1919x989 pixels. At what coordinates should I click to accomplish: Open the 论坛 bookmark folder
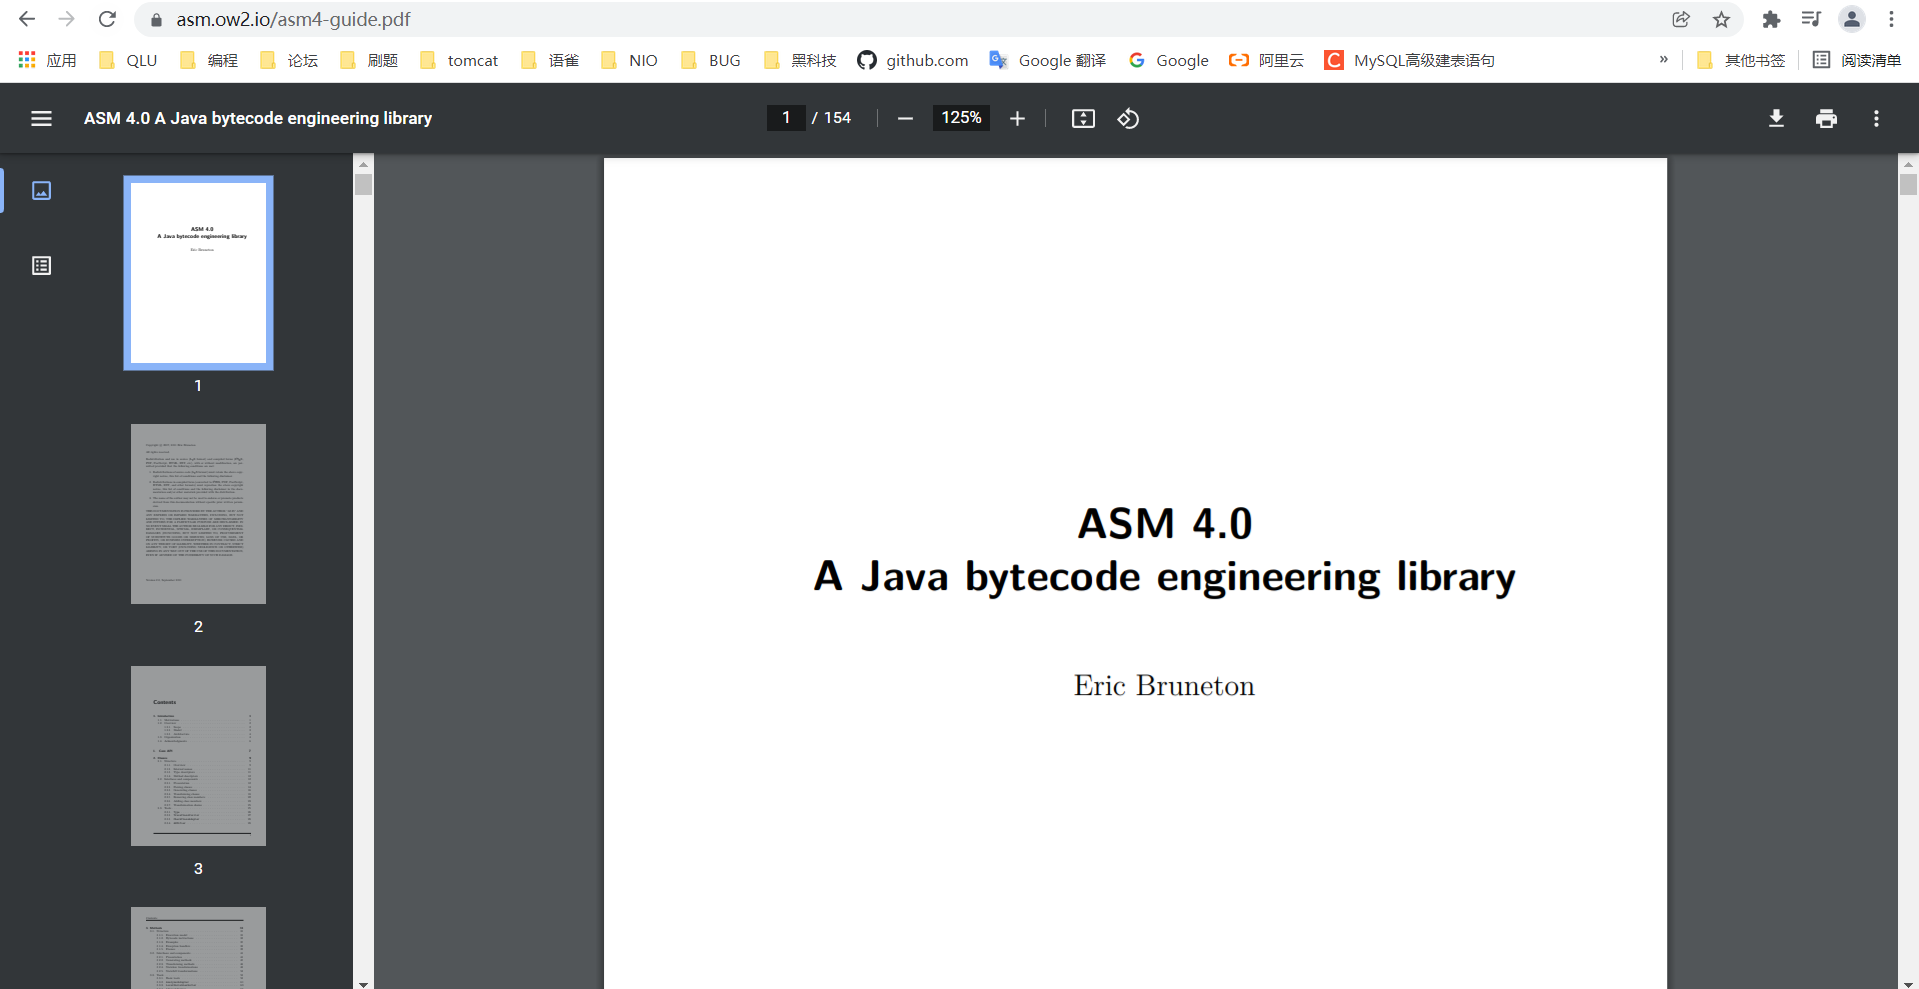click(x=289, y=60)
